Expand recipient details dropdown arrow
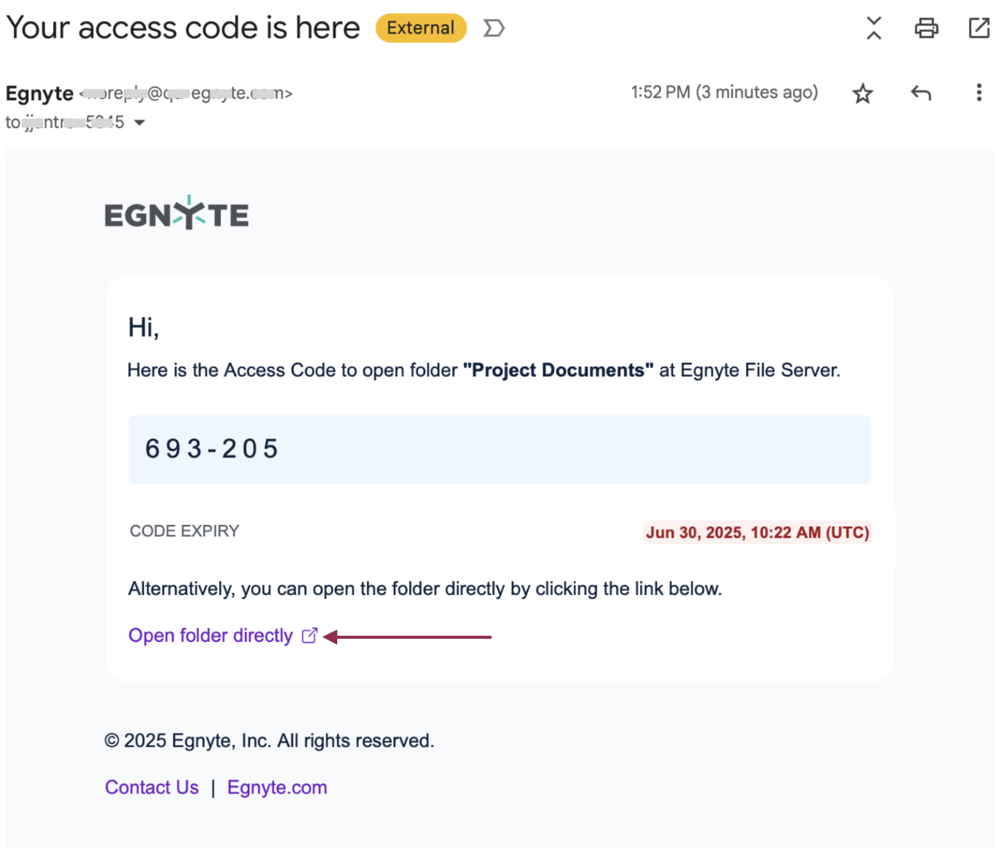This screenshot has height=848, width=999. pos(140,122)
